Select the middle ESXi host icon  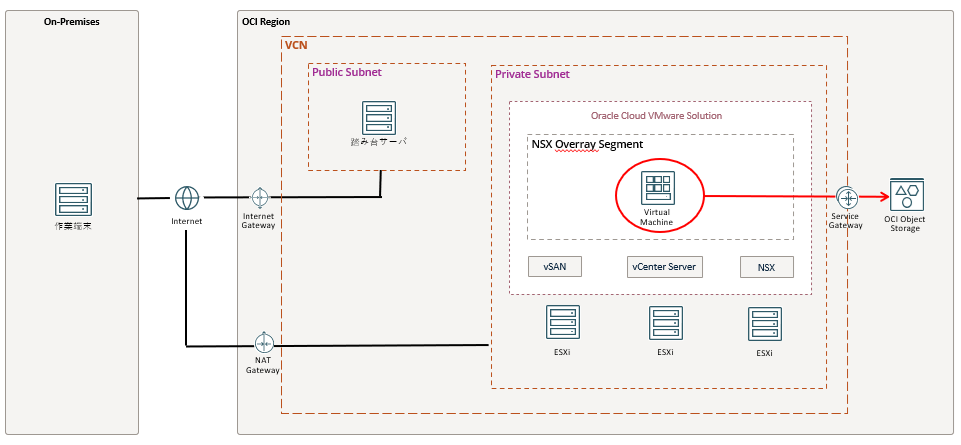tap(665, 324)
